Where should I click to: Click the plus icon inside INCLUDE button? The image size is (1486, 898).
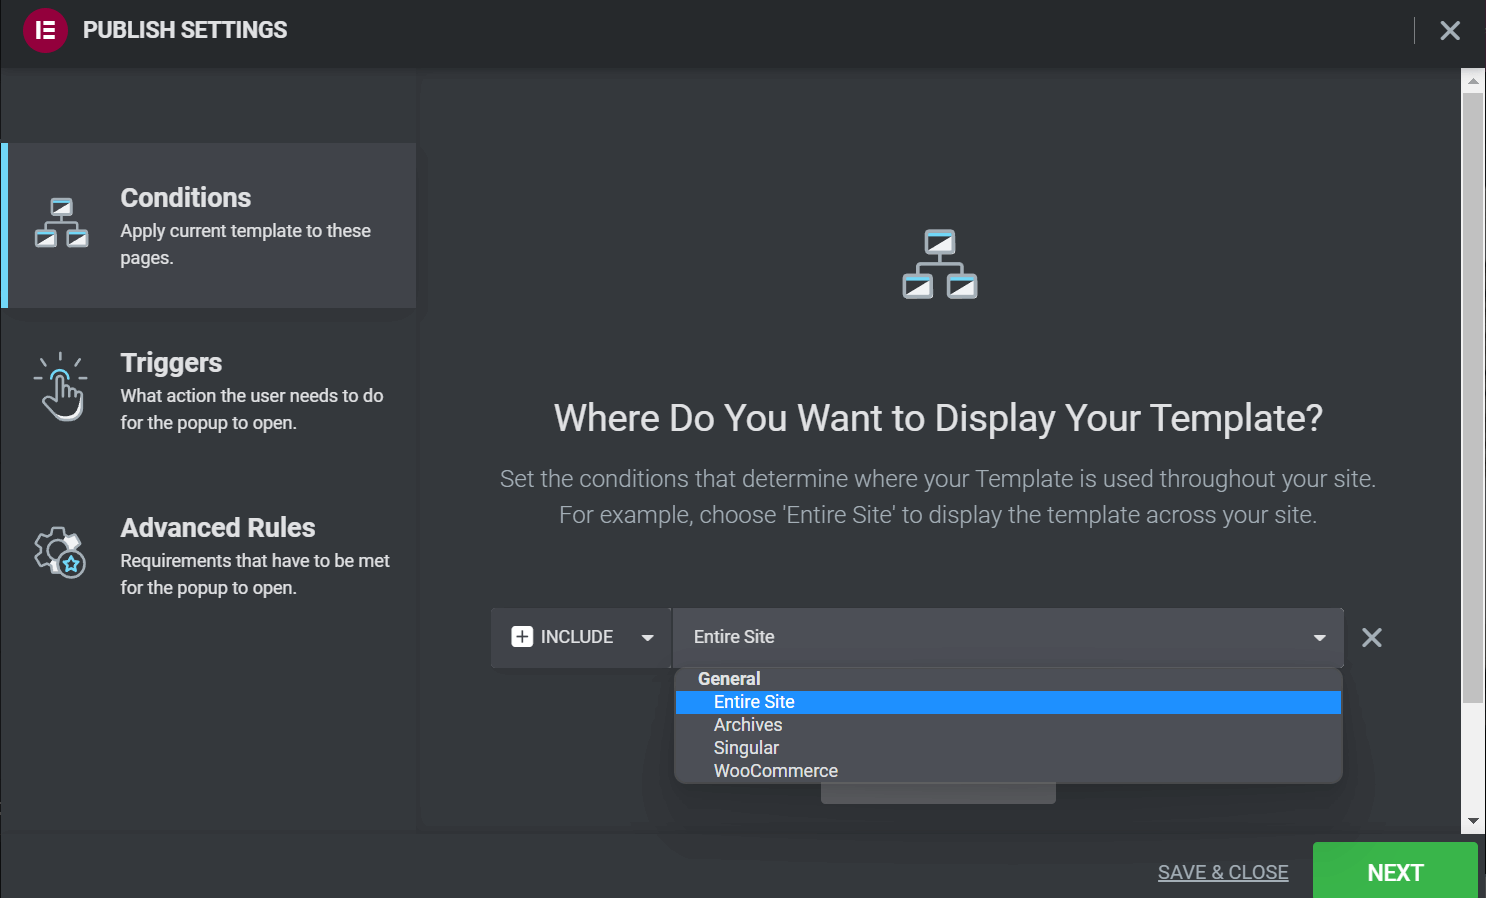pos(523,637)
